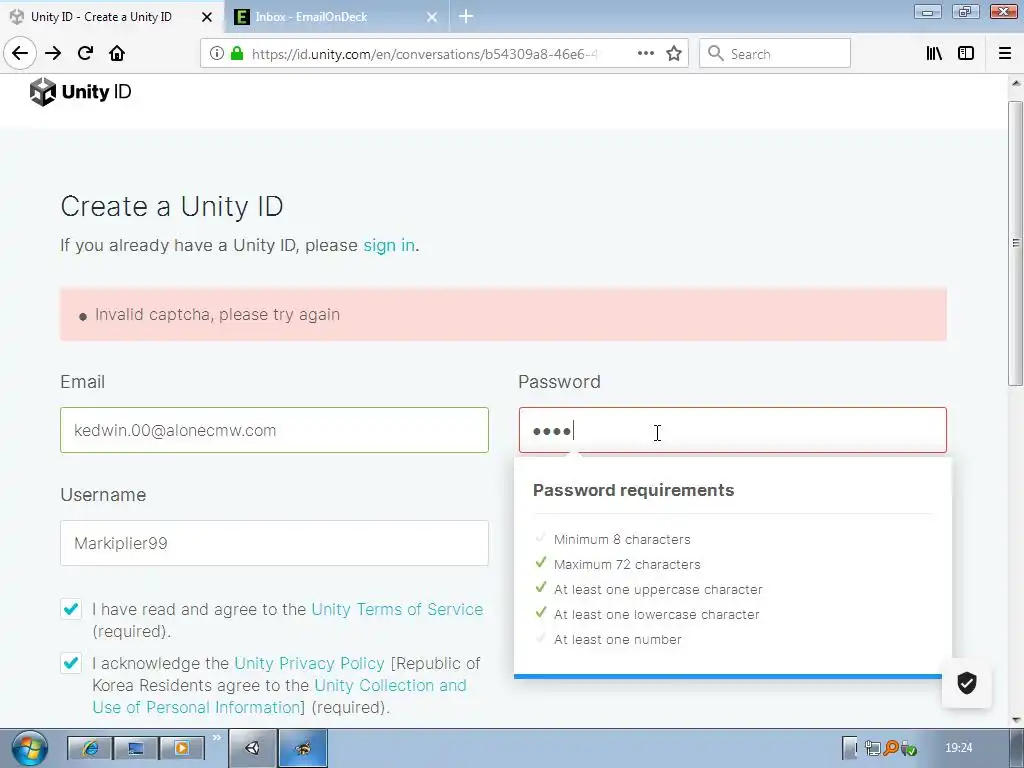The height and width of the screenshot is (768, 1024).
Task: Click the active browser taskbar button
Action: coord(303,748)
